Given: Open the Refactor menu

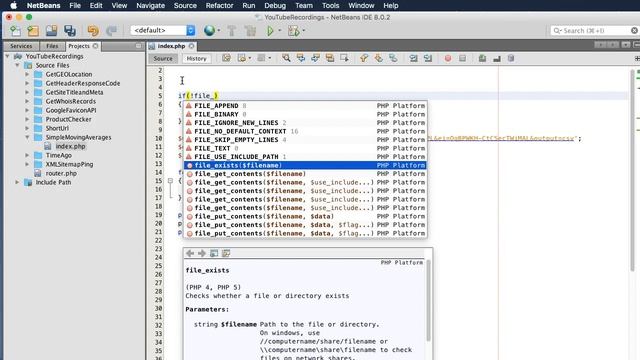Looking at the screenshot, I should pyautogui.click(x=219, y=6).
